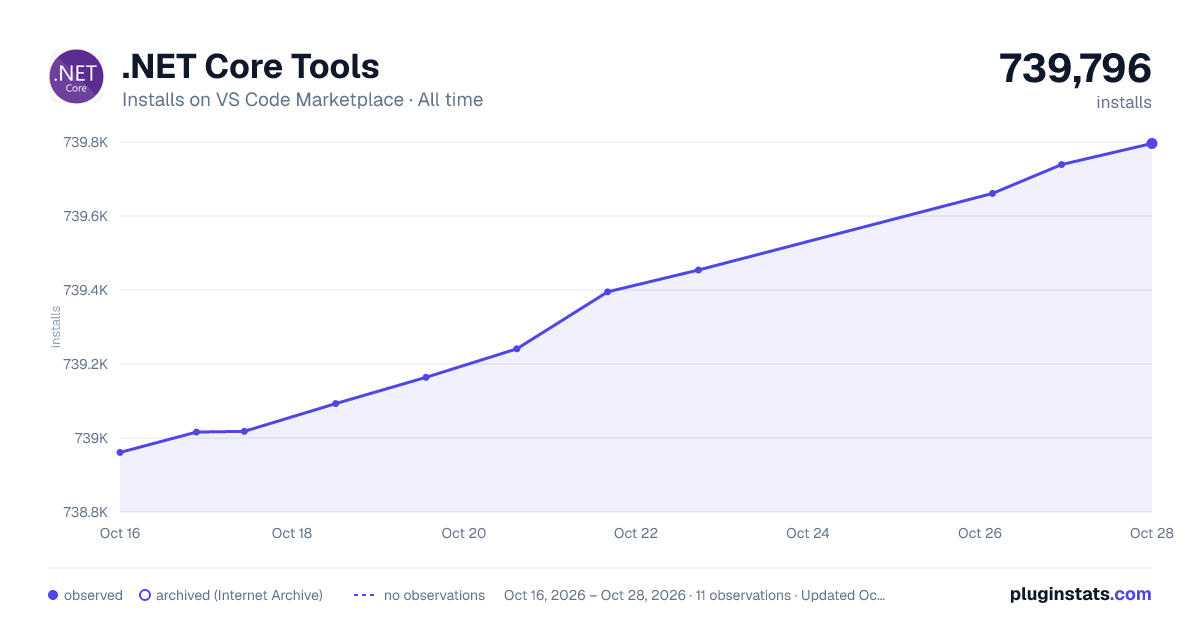Select the data point between Oct 22 and Oct 24
Image resolution: width=1200 pixels, height=630 pixels.
tap(698, 270)
